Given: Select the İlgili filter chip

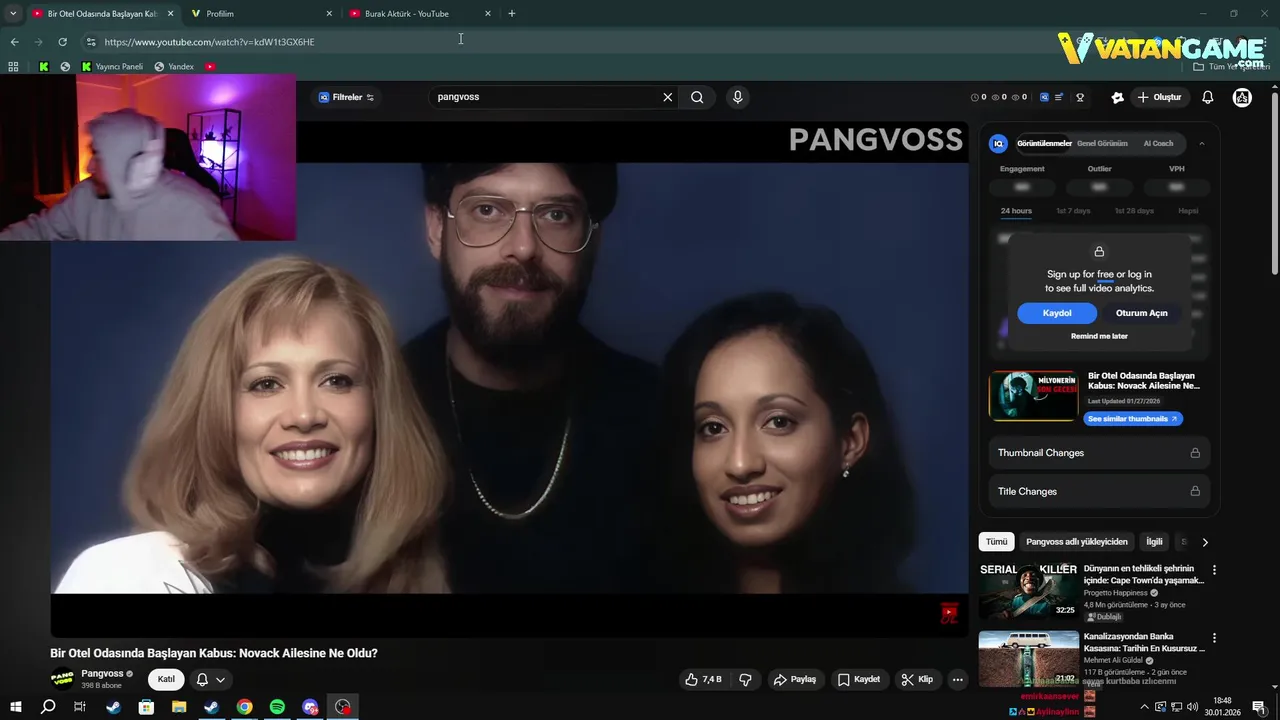Looking at the screenshot, I should click(x=1155, y=542).
